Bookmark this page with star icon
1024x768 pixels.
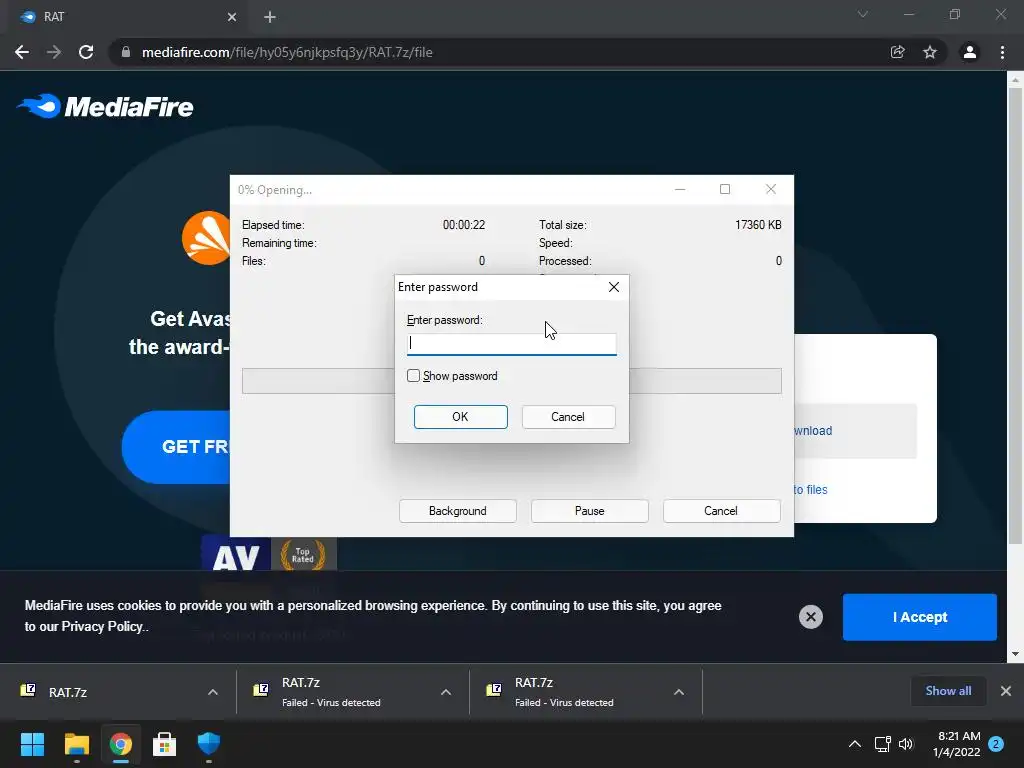(929, 52)
